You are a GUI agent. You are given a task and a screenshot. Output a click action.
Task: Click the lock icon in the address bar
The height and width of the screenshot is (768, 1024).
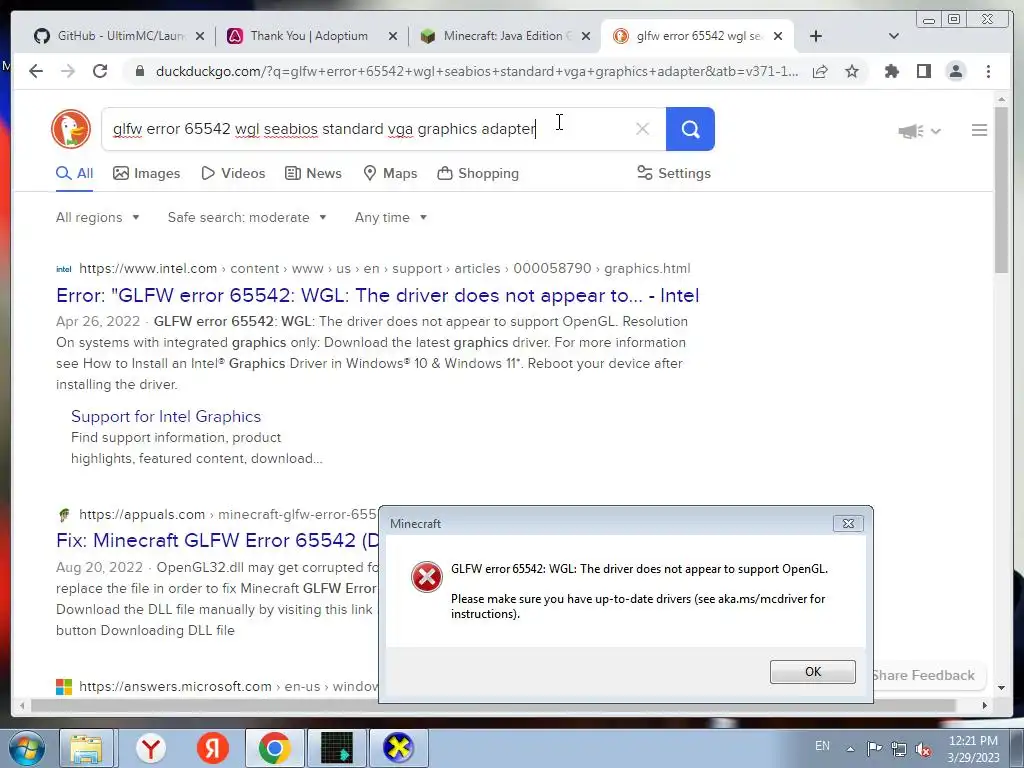tap(139, 71)
